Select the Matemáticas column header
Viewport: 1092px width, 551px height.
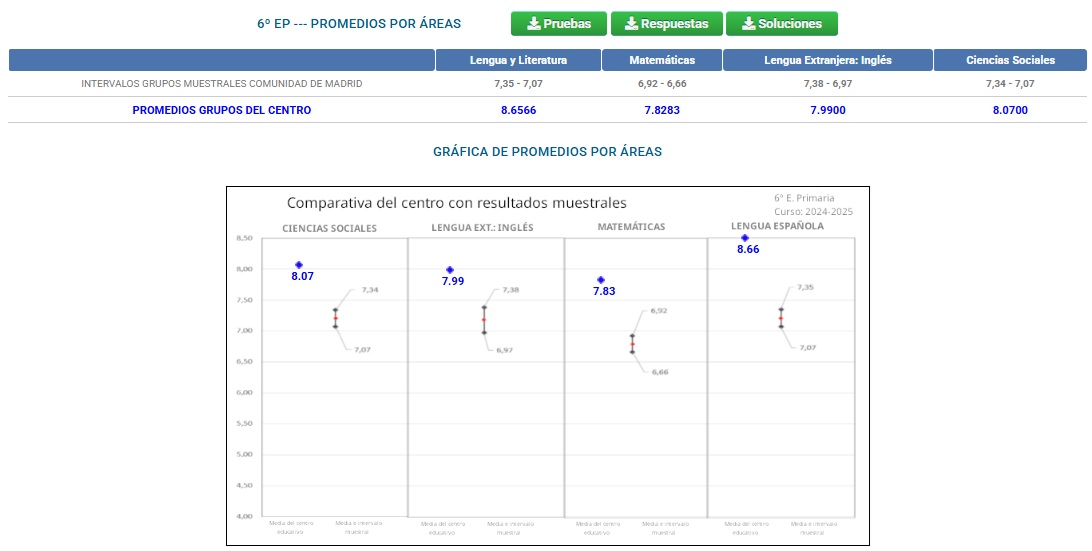click(x=661, y=60)
